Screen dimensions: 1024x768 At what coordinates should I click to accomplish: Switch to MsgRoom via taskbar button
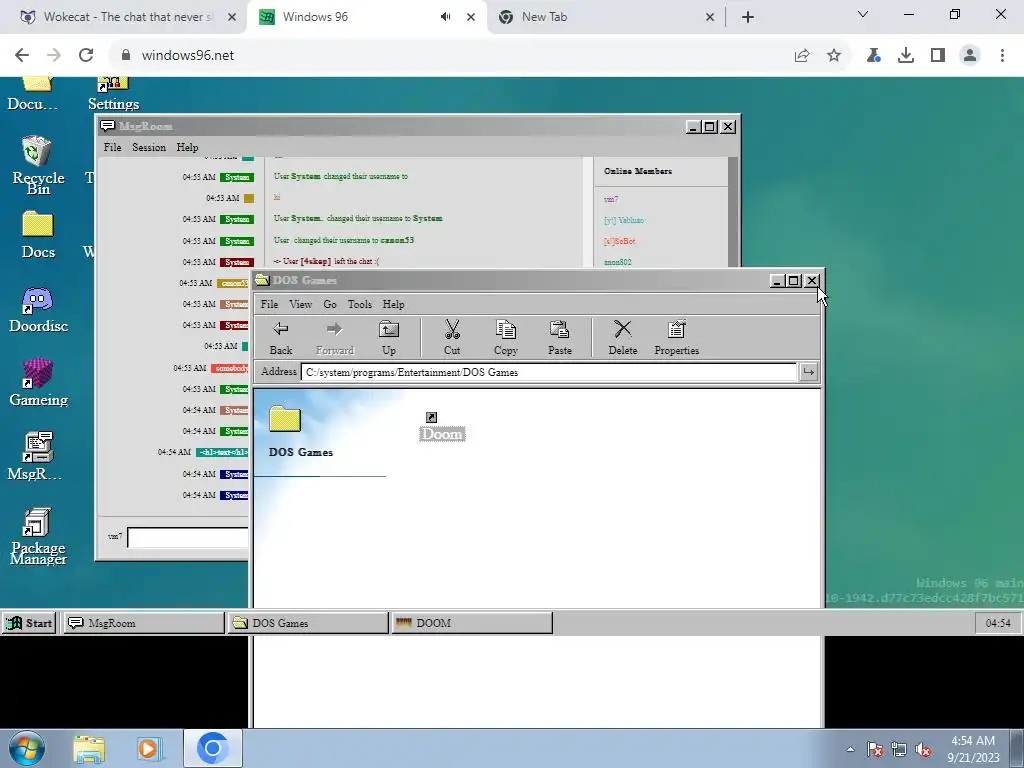[143, 623]
